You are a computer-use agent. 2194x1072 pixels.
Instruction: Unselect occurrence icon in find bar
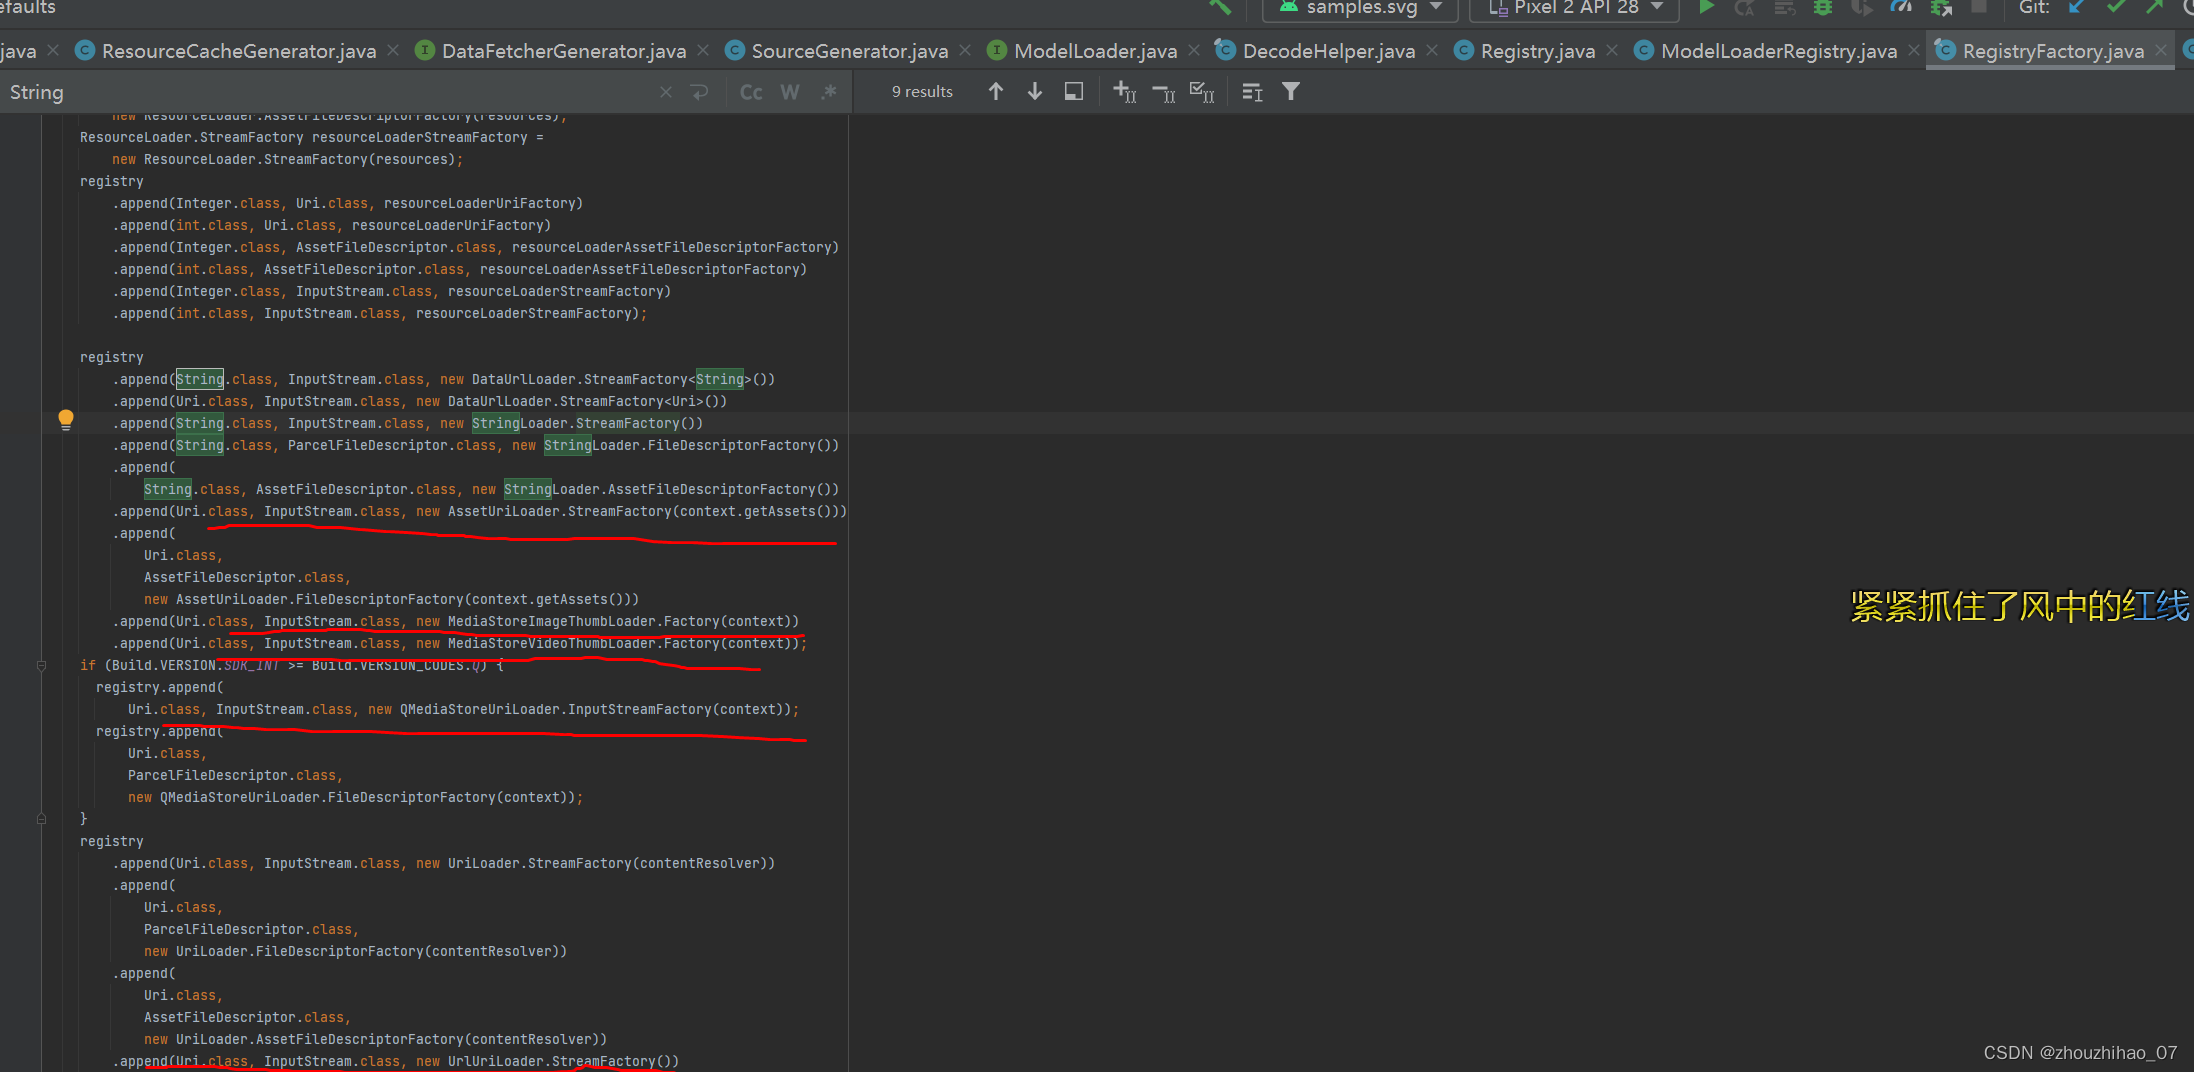coord(1164,92)
